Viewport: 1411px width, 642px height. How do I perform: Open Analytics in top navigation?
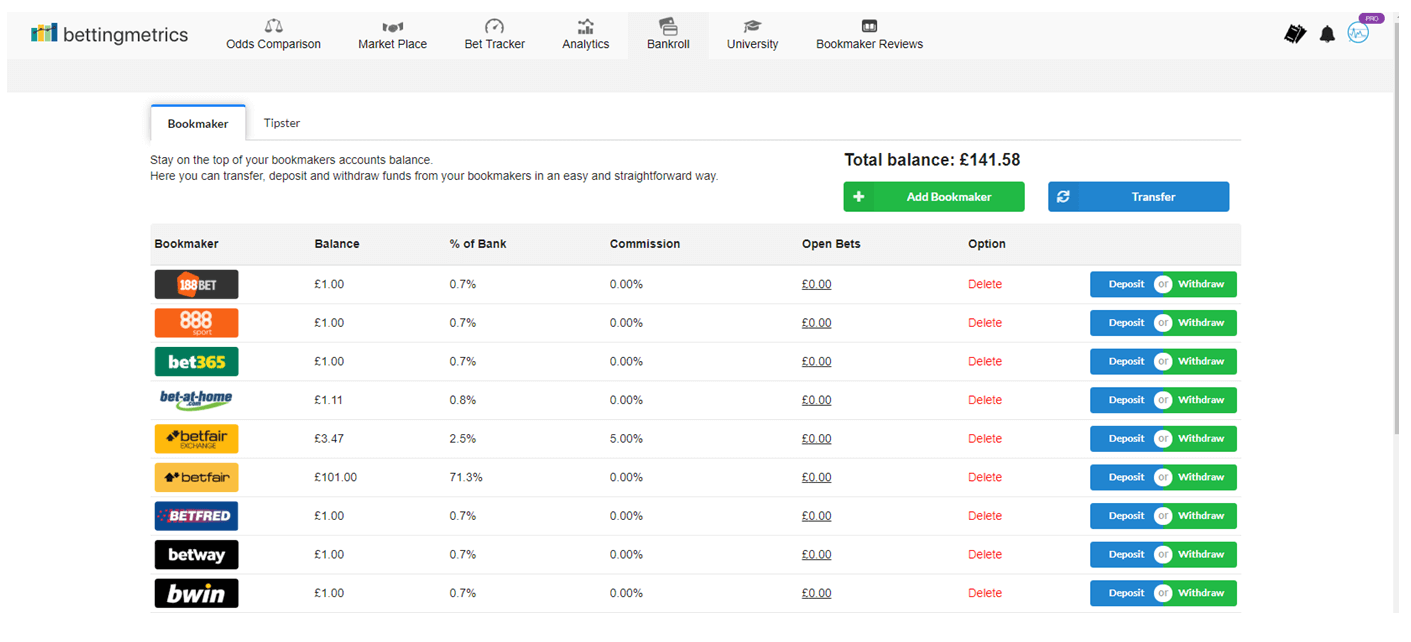[585, 35]
